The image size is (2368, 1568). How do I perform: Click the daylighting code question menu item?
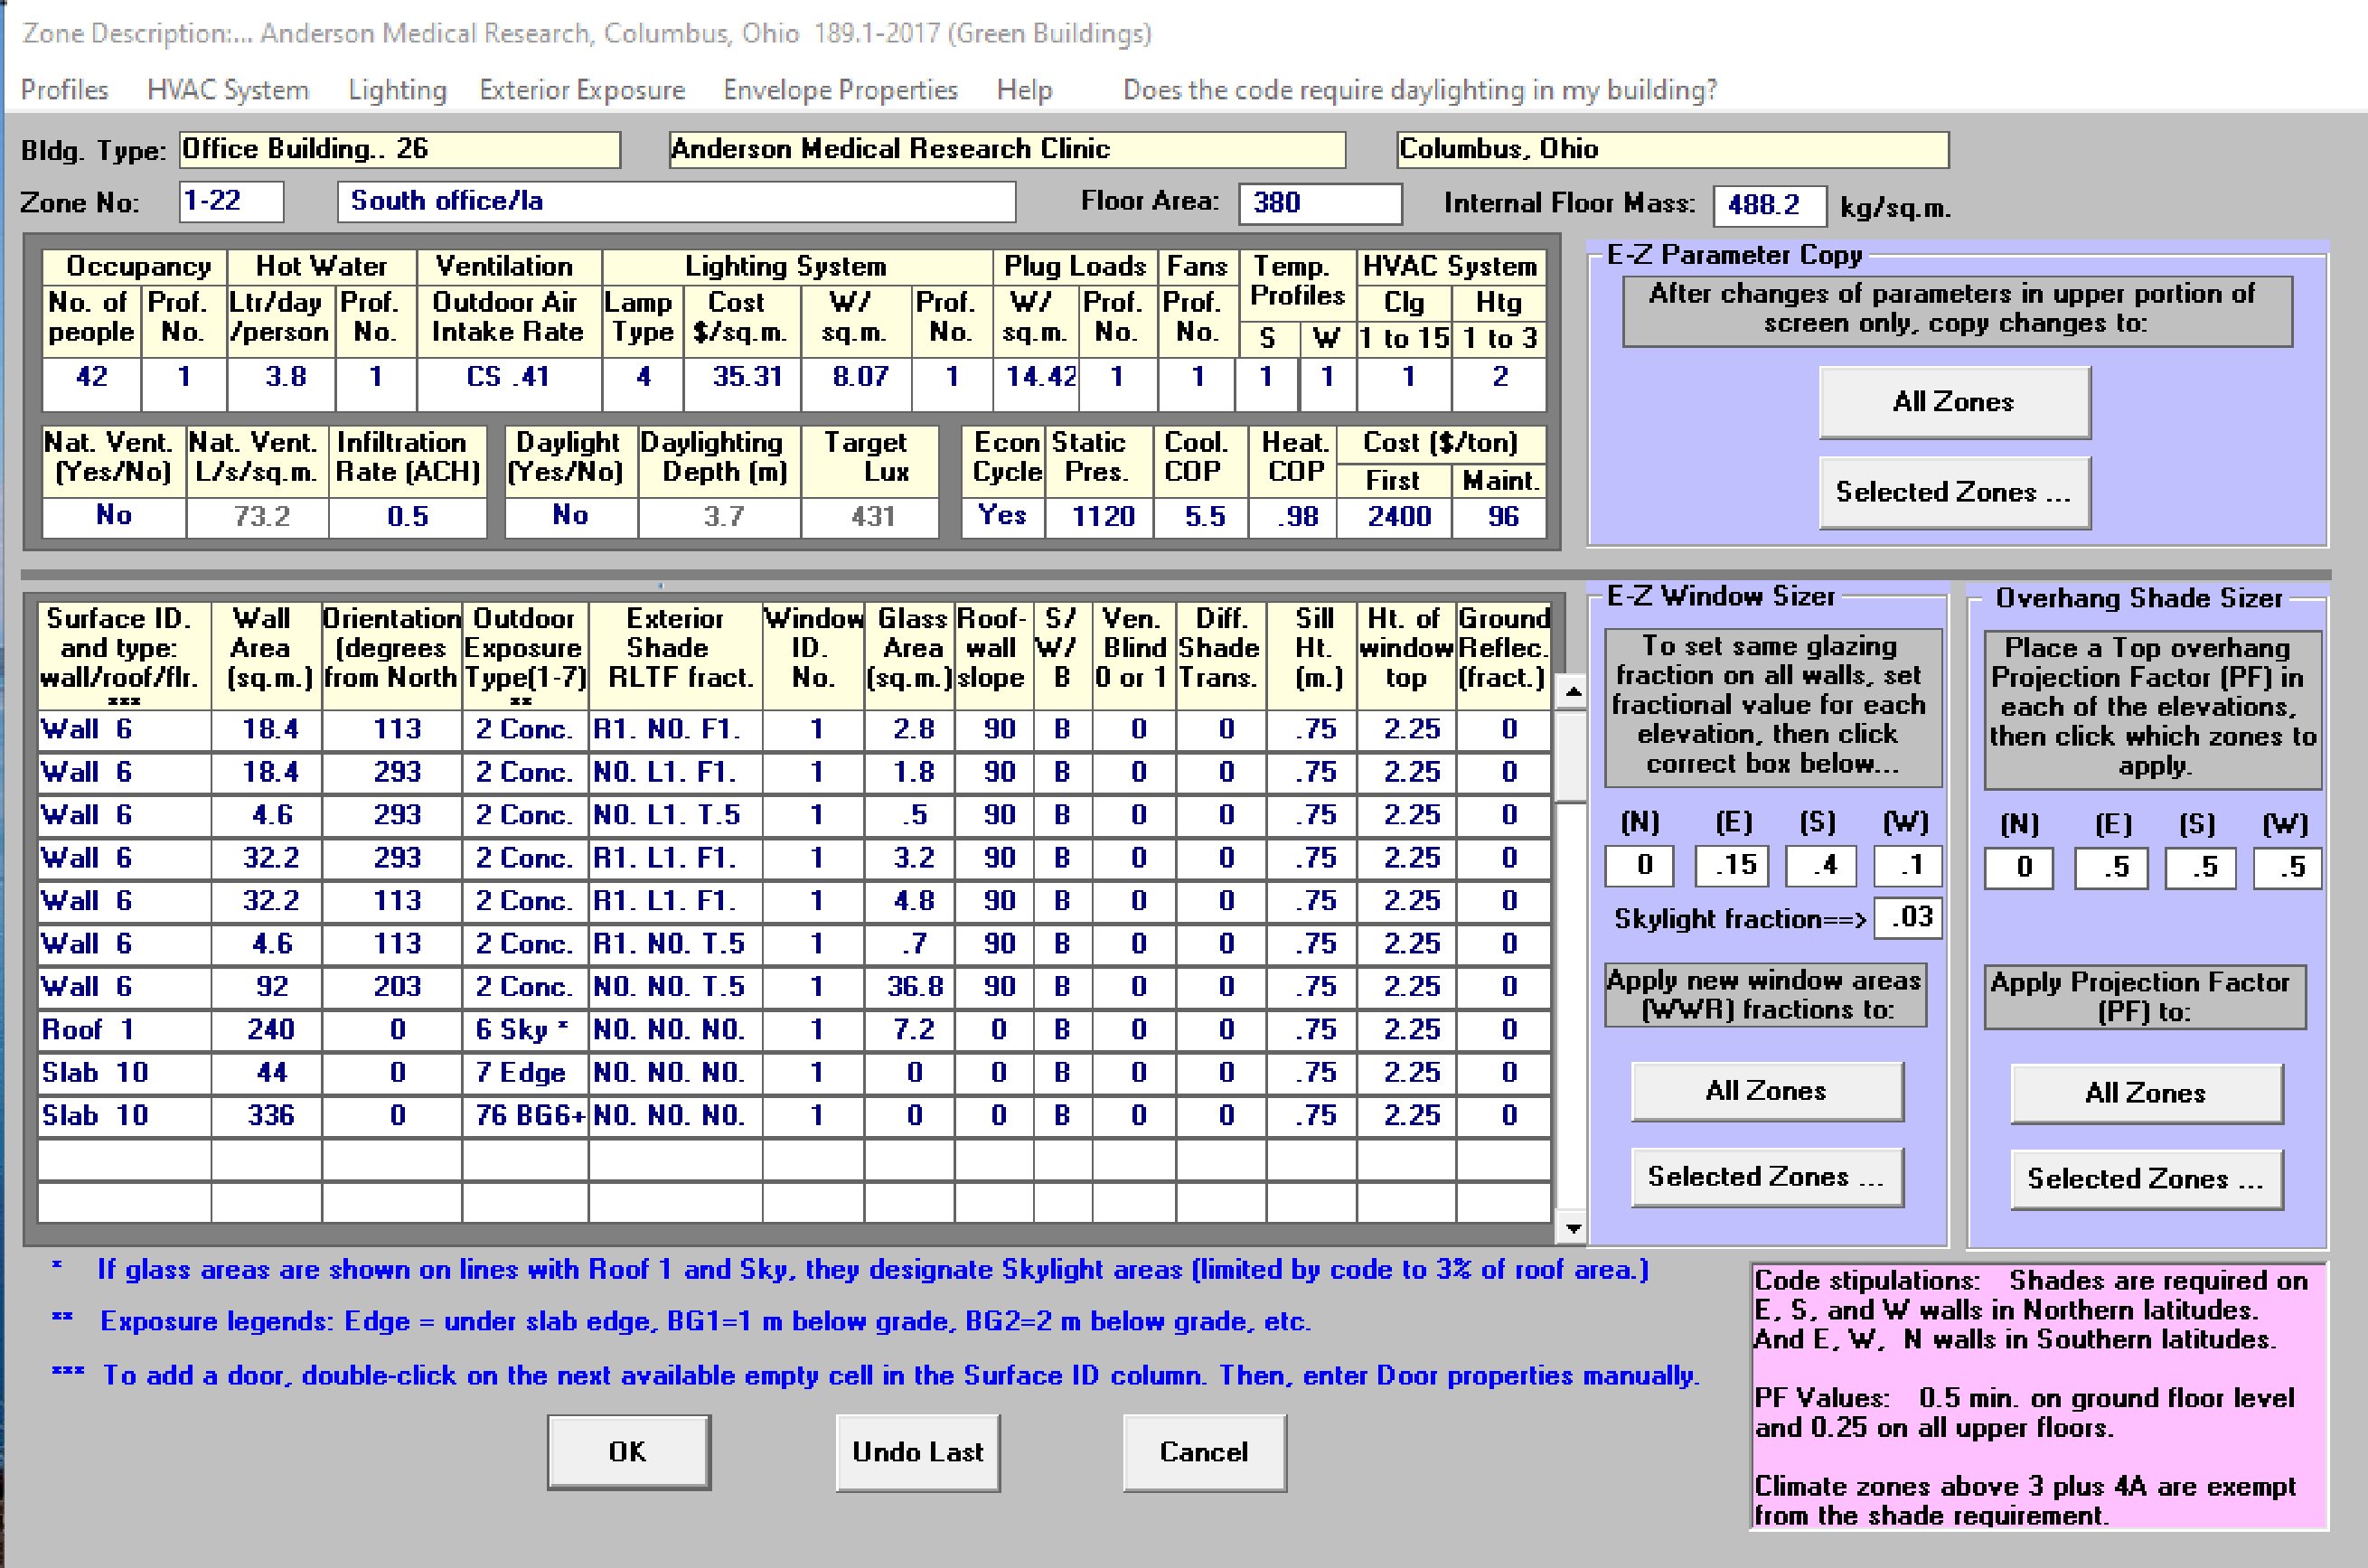click(x=1420, y=90)
